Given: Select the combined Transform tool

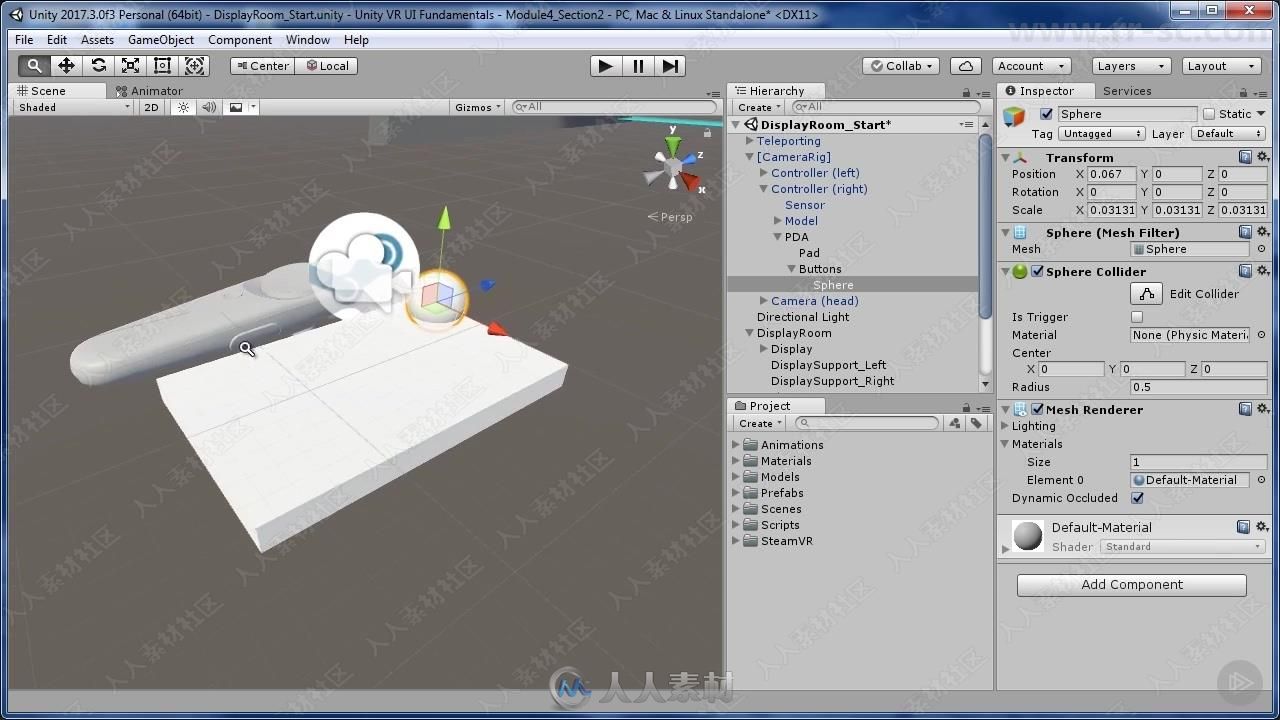Looking at the screenshot, I should click(195, 66).
